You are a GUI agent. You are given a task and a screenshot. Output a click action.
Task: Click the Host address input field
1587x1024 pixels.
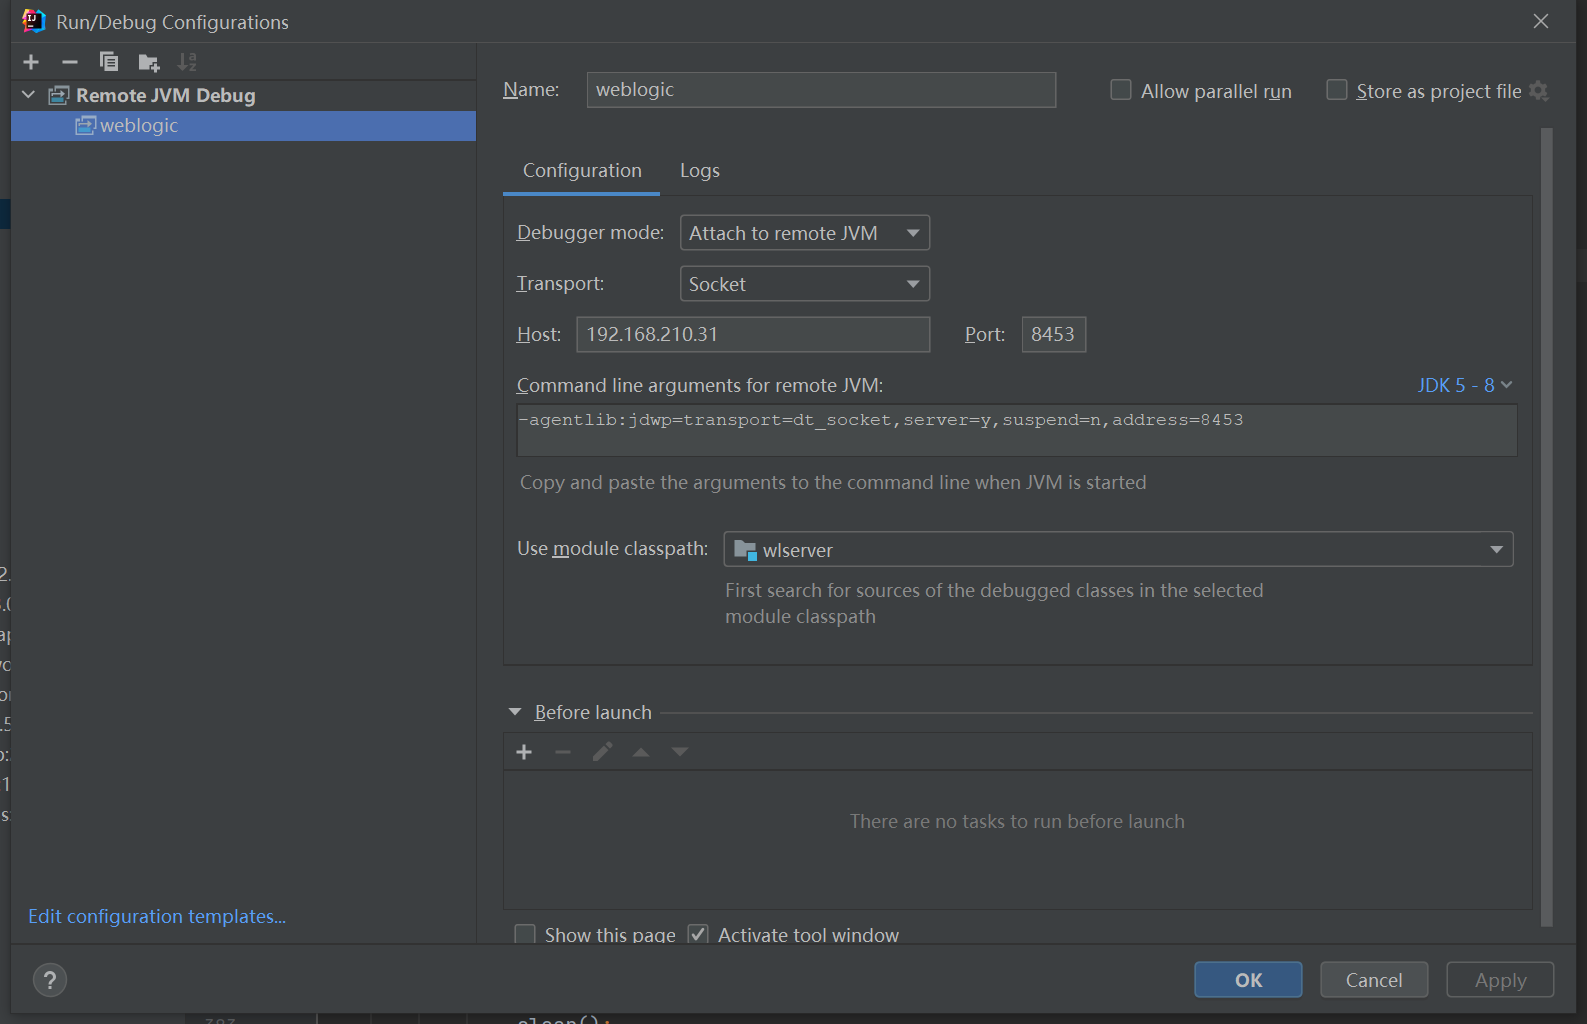[752, 335]
